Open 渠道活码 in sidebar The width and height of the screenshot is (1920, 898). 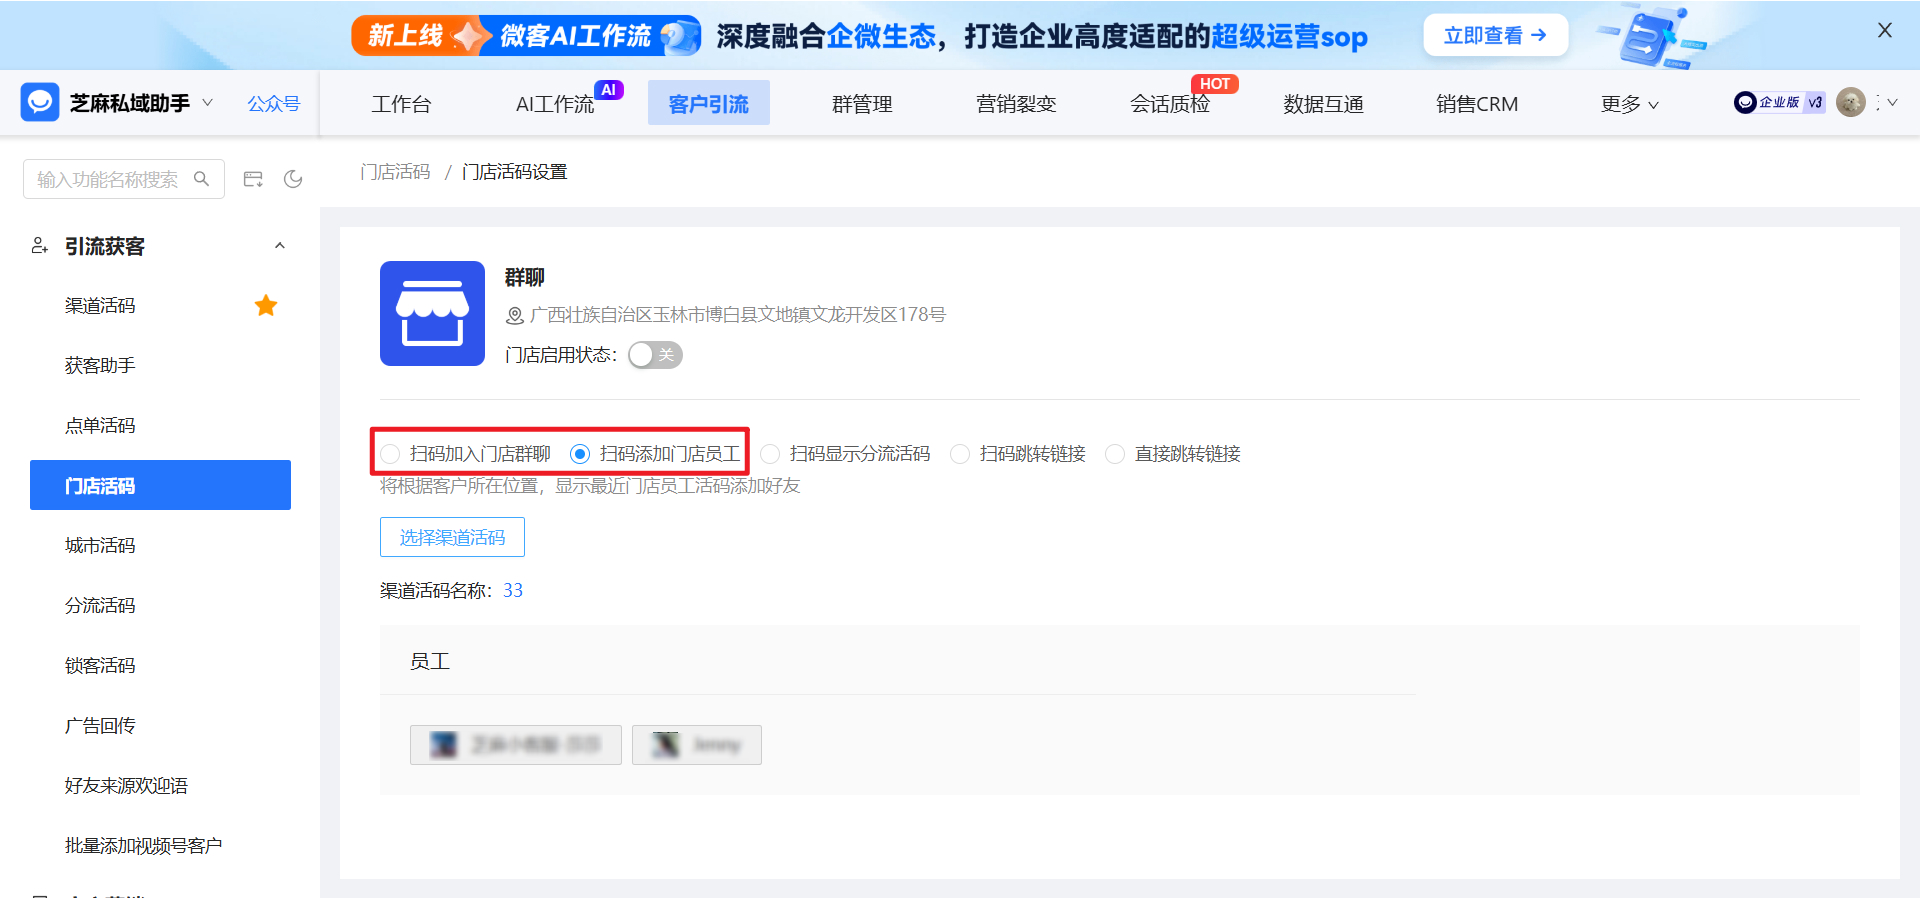pos(100,306)
